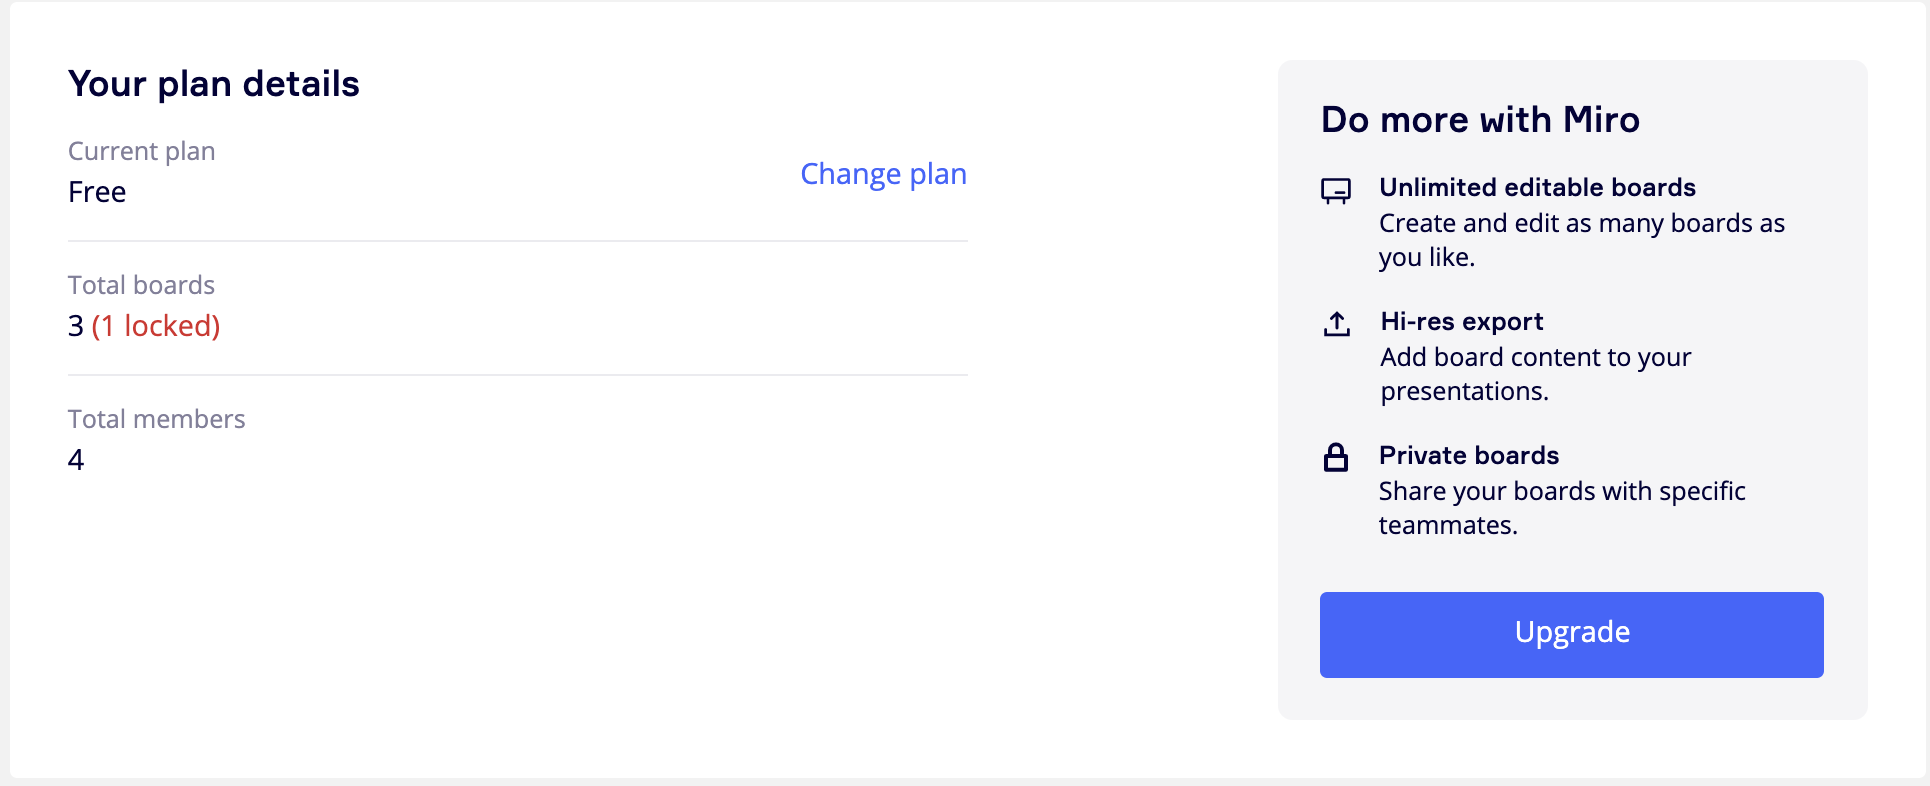The width and height of the screenshot is (1930, 786).
Task: Click the "Do more with Miro" heading
Action: 1480,120
